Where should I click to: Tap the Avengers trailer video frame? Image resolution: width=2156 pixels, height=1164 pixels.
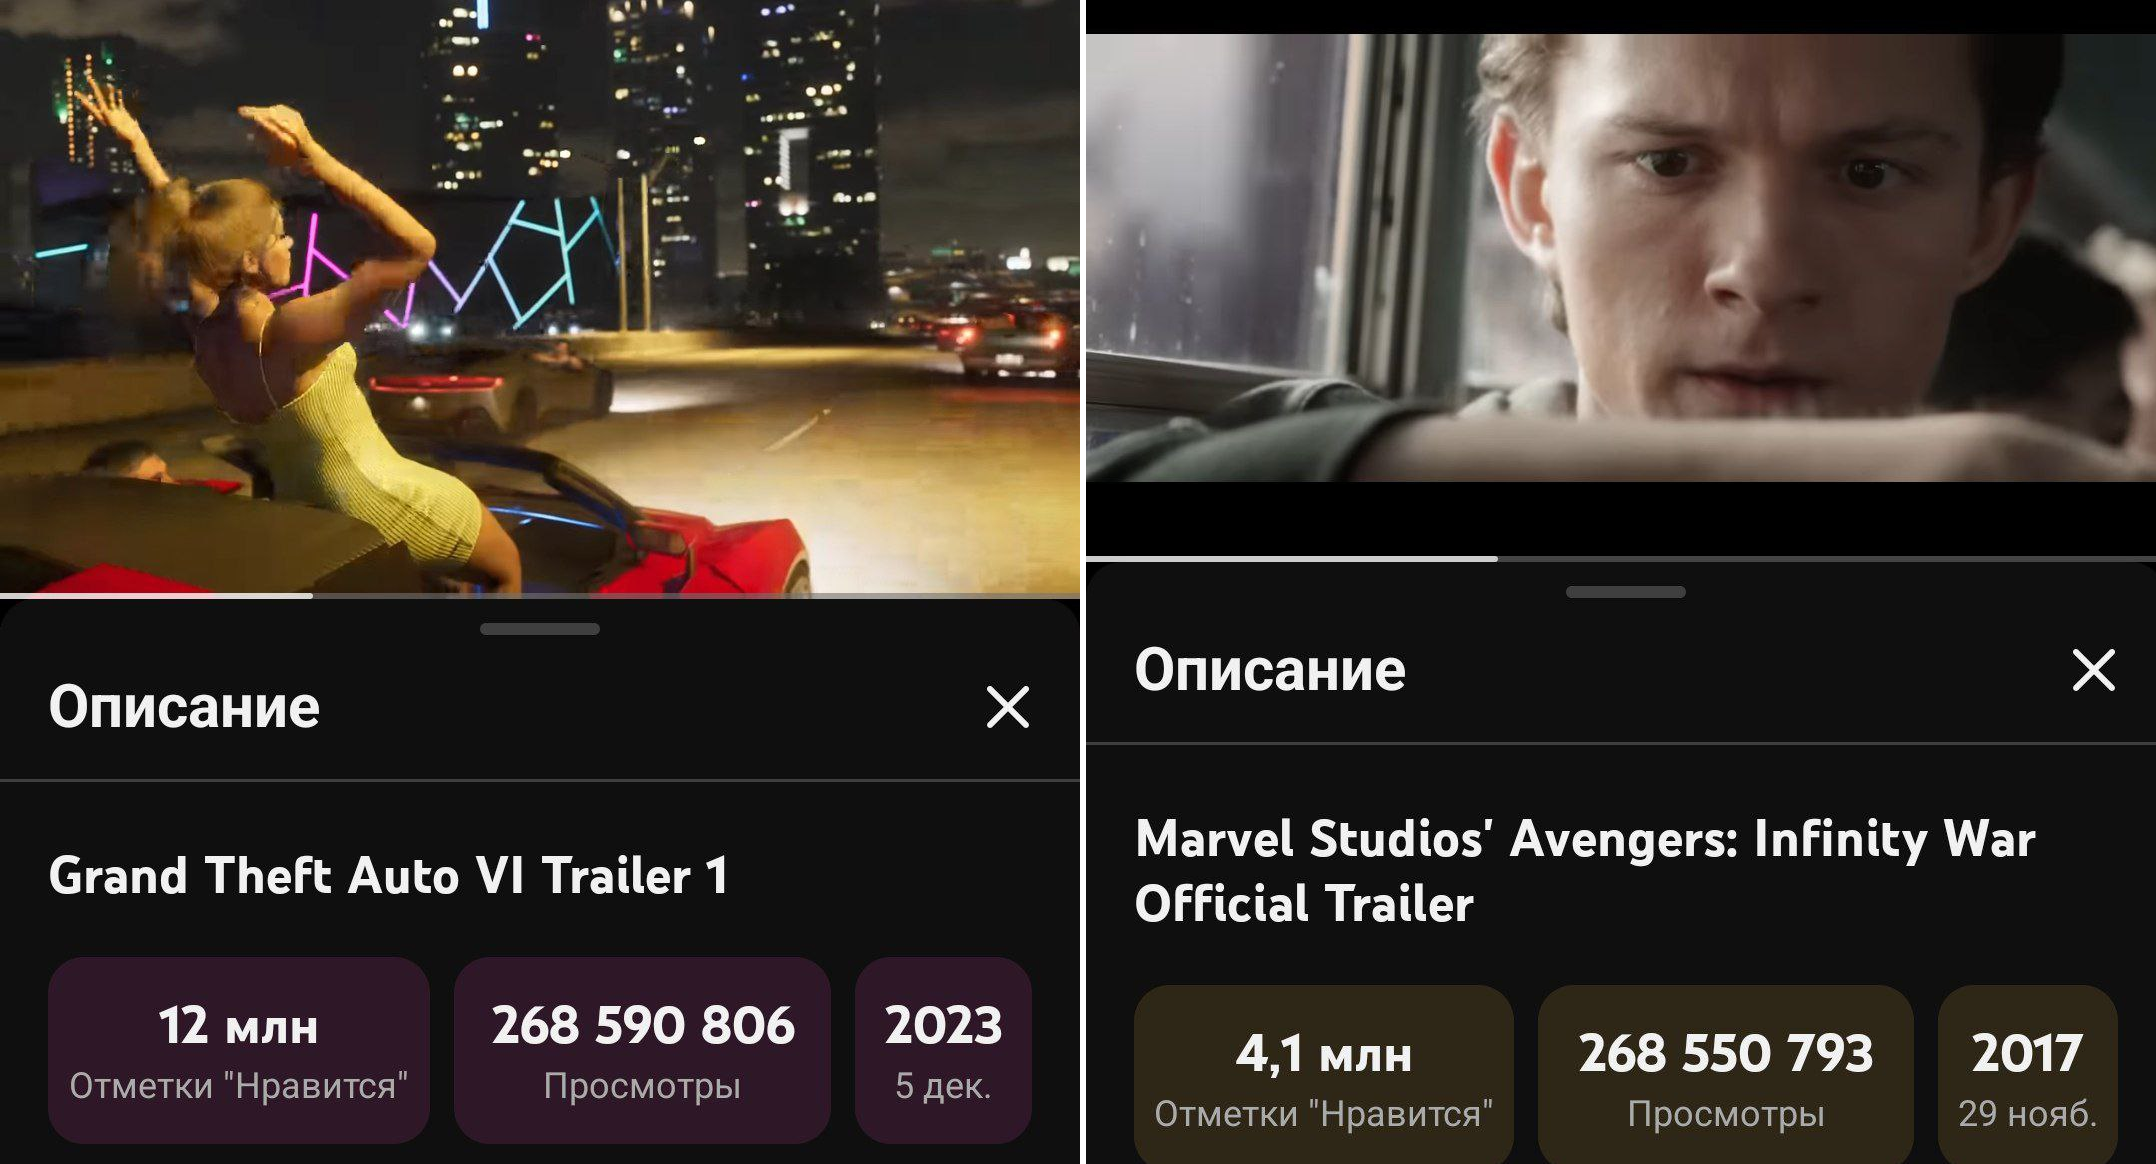coord(1621,258)
